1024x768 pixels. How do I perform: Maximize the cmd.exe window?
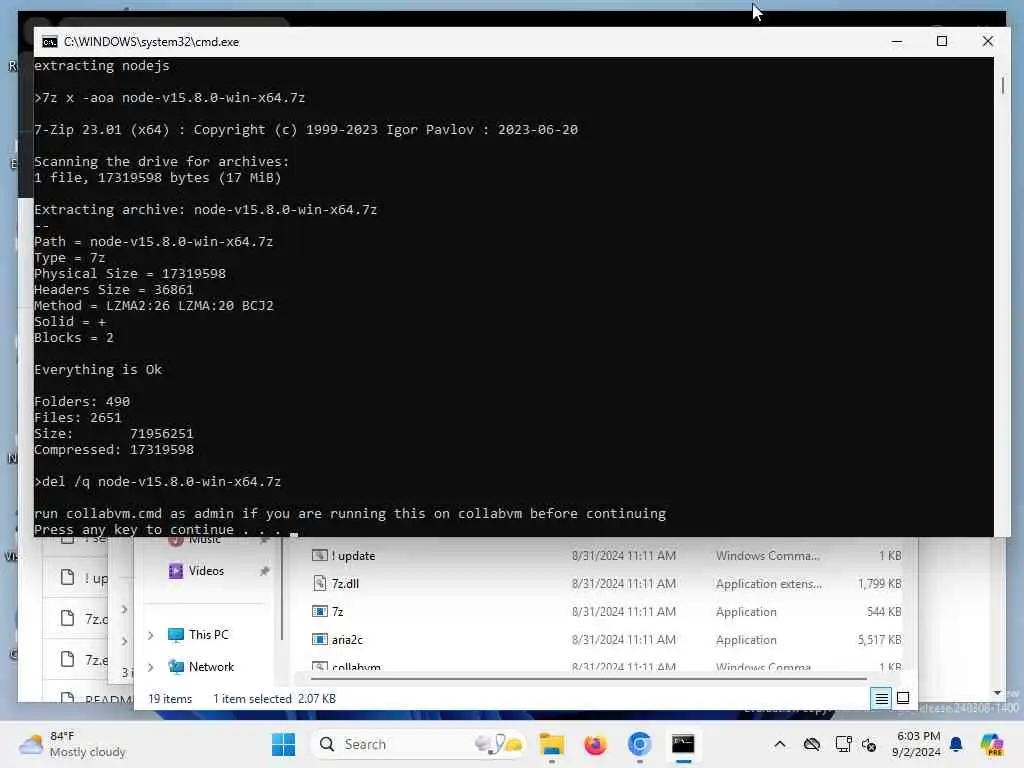[x=942, y=42]
